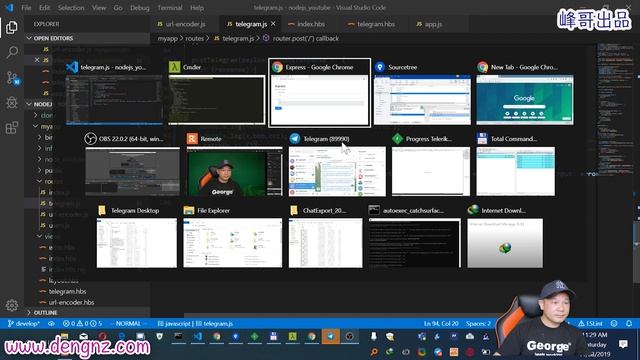Click Ln 94, Col 20 in status bar
Image resolution: width=640 pixels, height=360 pixels.
[x=441, y=324]
